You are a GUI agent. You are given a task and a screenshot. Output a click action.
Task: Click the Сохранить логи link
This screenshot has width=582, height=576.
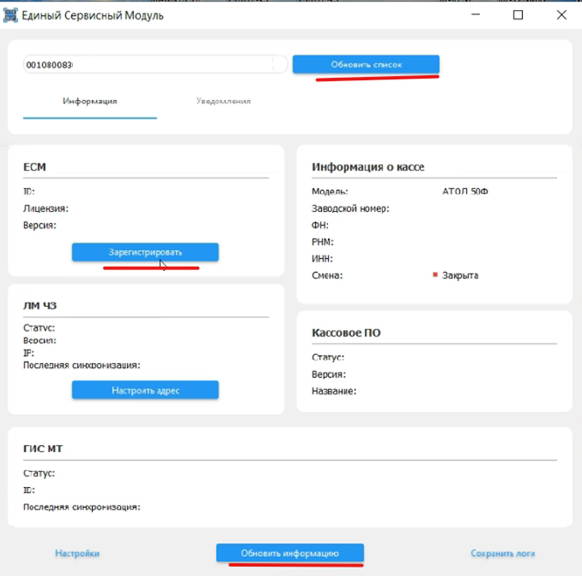coord(503,553)
